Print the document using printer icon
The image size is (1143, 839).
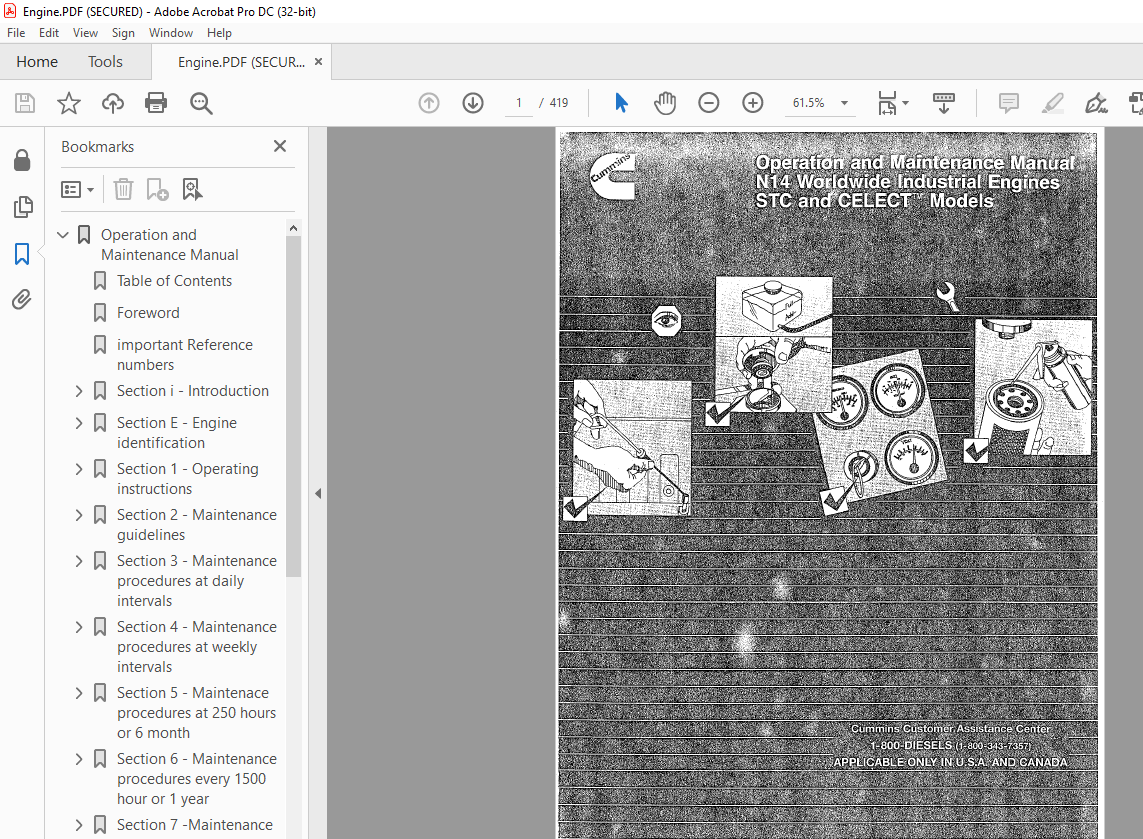click(x=156, y=103)
